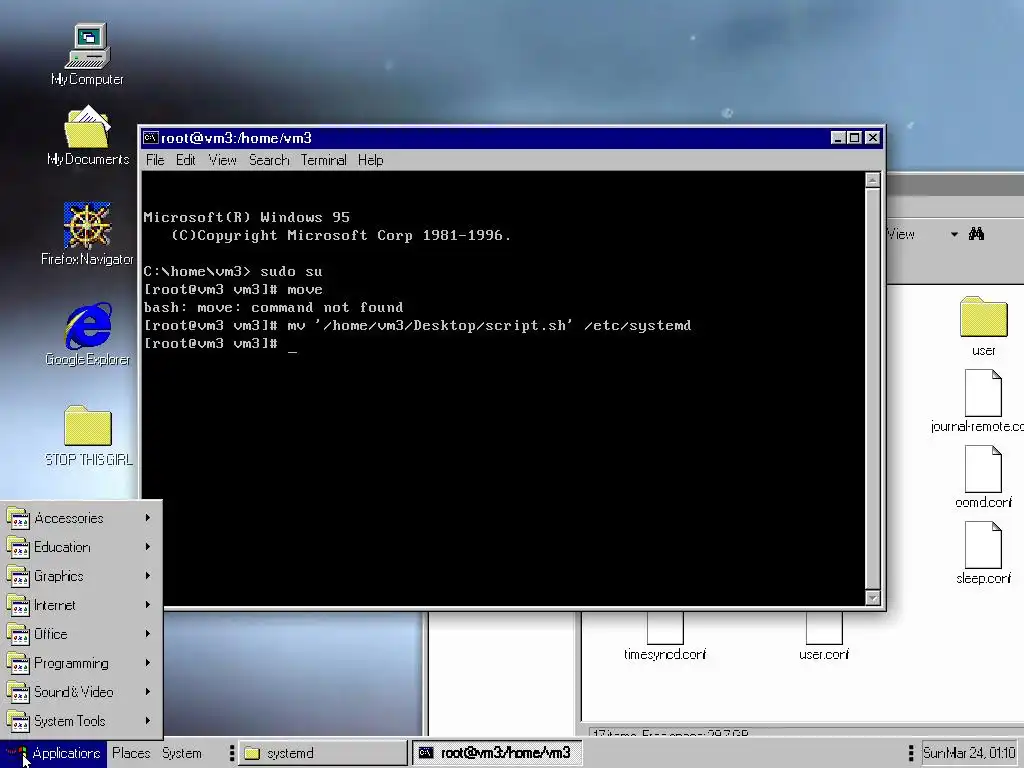Select the oomd.conf file icon
The width and height of the screenshot is (1024, 768).
point(983,469)
